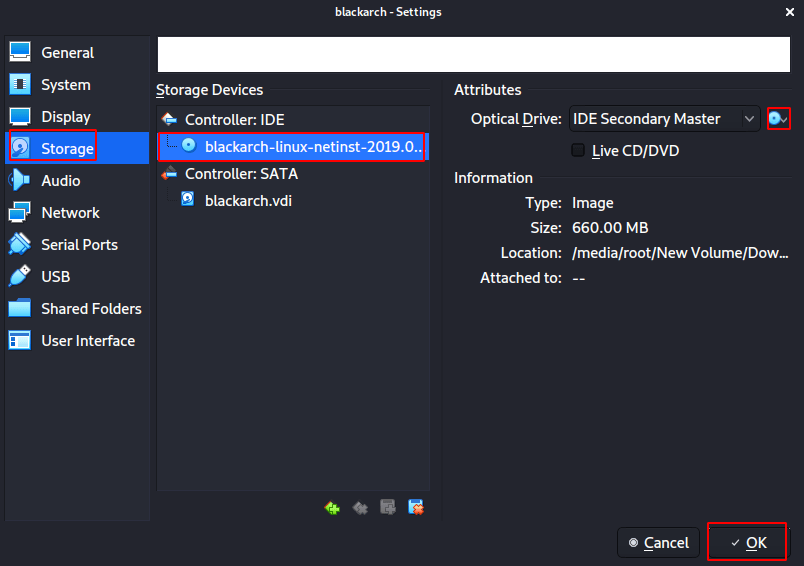Image resolution: width=804 pixels, height=566 pixels.
Task: Choose a virtual optical disk file icon
Action: coord(778,119)
